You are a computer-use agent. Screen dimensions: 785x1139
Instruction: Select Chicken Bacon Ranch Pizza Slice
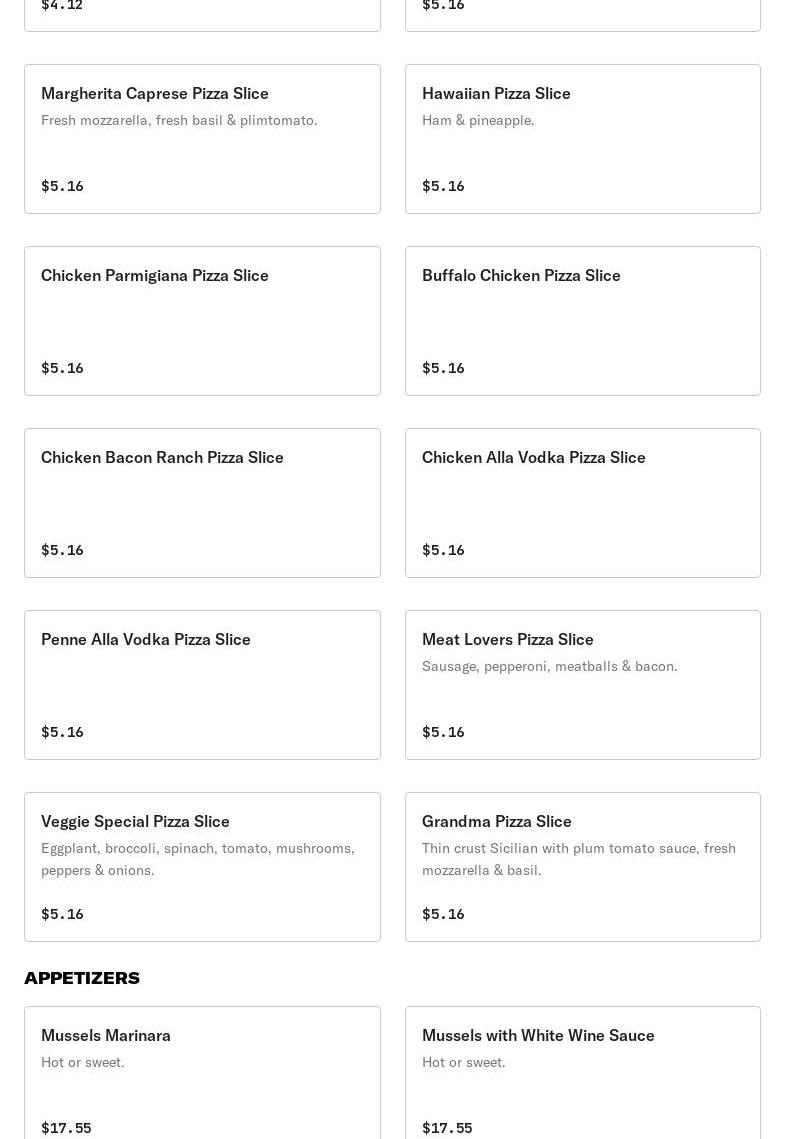[202, 503]
